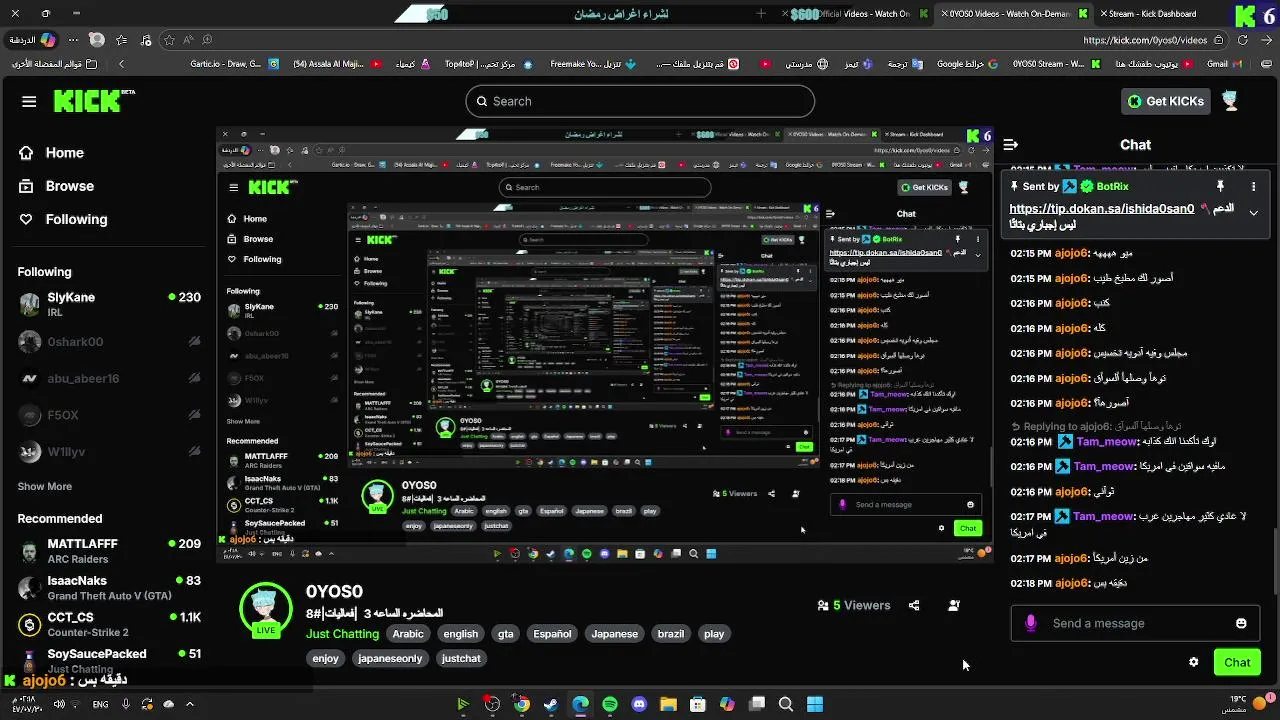Open abu_abeer16 offline channel
Screen dimensions: 1280x720
point(109,378)
